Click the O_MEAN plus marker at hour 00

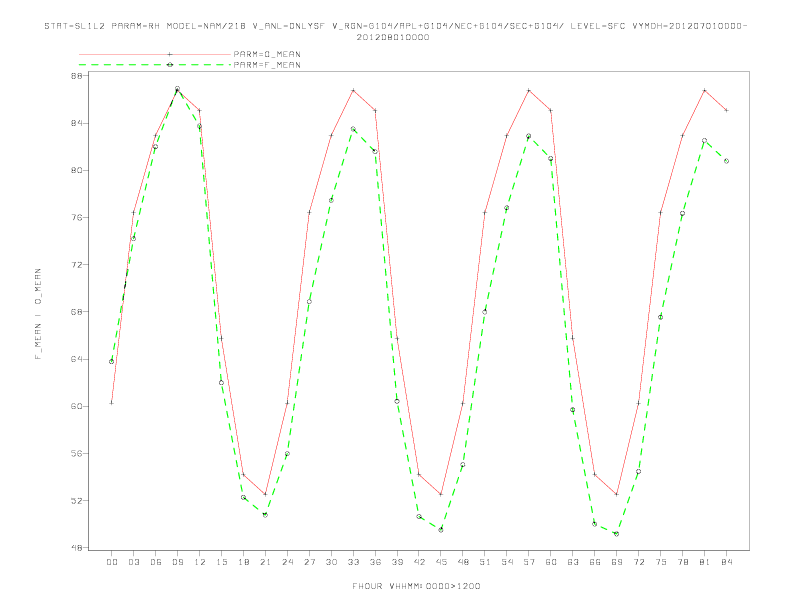coord(112,403)
